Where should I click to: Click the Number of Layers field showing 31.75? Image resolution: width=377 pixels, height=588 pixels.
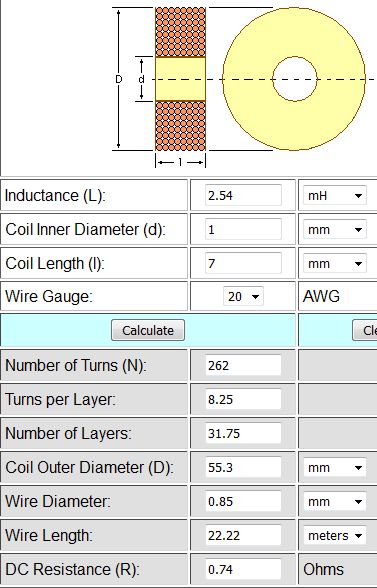pyautogui.click(x=243, y=433)
